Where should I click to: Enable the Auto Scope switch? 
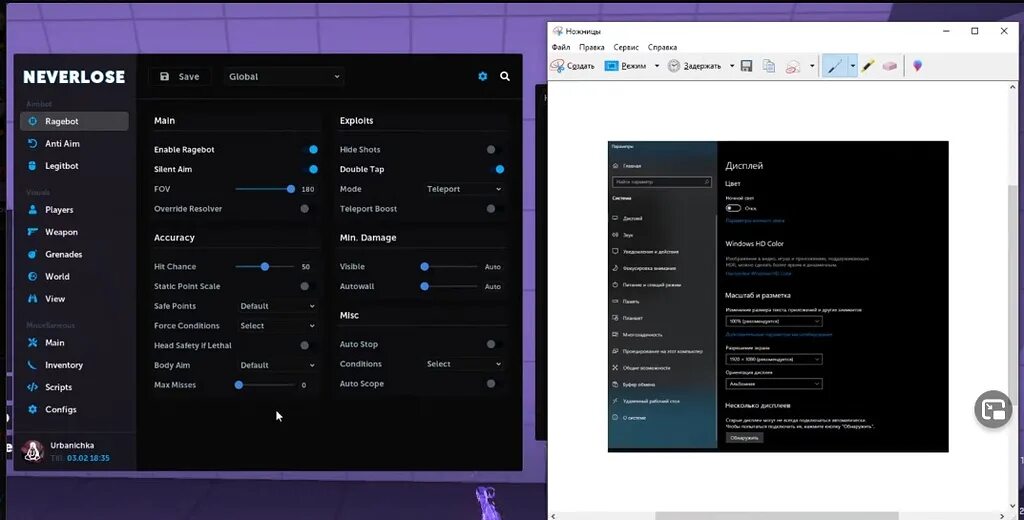(494, 383)
